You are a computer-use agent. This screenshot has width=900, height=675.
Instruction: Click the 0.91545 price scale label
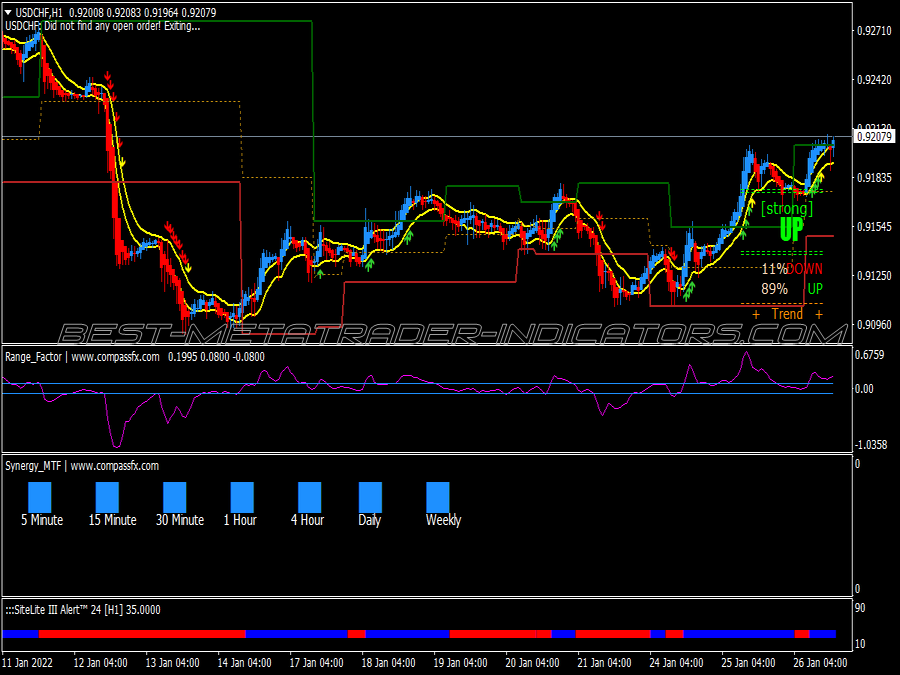[x=874, y=227]
